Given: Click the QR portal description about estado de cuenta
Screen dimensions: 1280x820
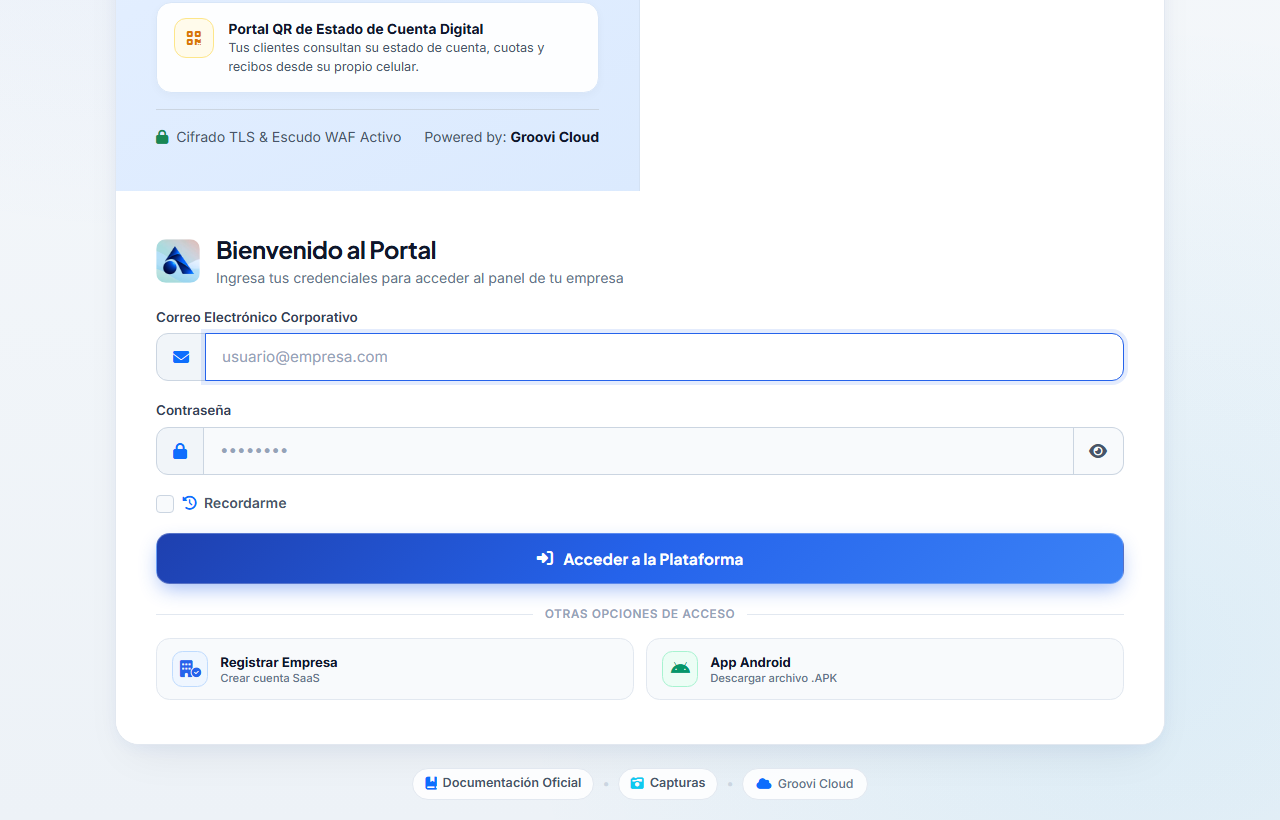Looking at the screenshot, I should click(x=386, y=57).
